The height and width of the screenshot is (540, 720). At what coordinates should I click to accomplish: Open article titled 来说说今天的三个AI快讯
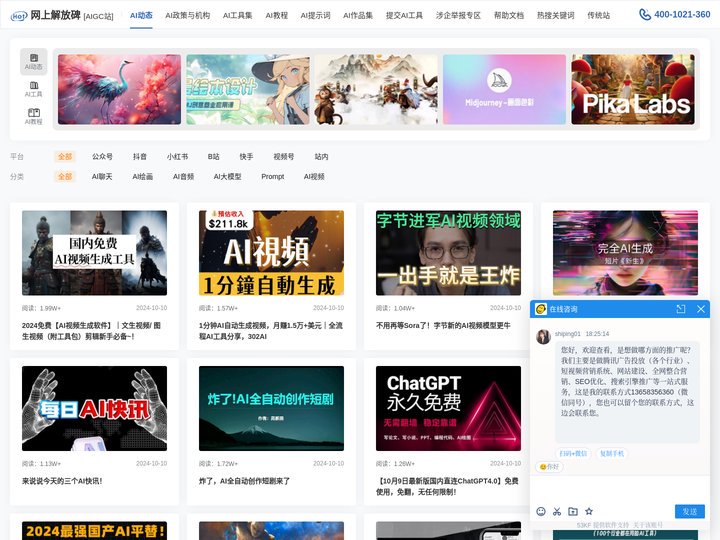pyautogui.click(x=62, y=481)
